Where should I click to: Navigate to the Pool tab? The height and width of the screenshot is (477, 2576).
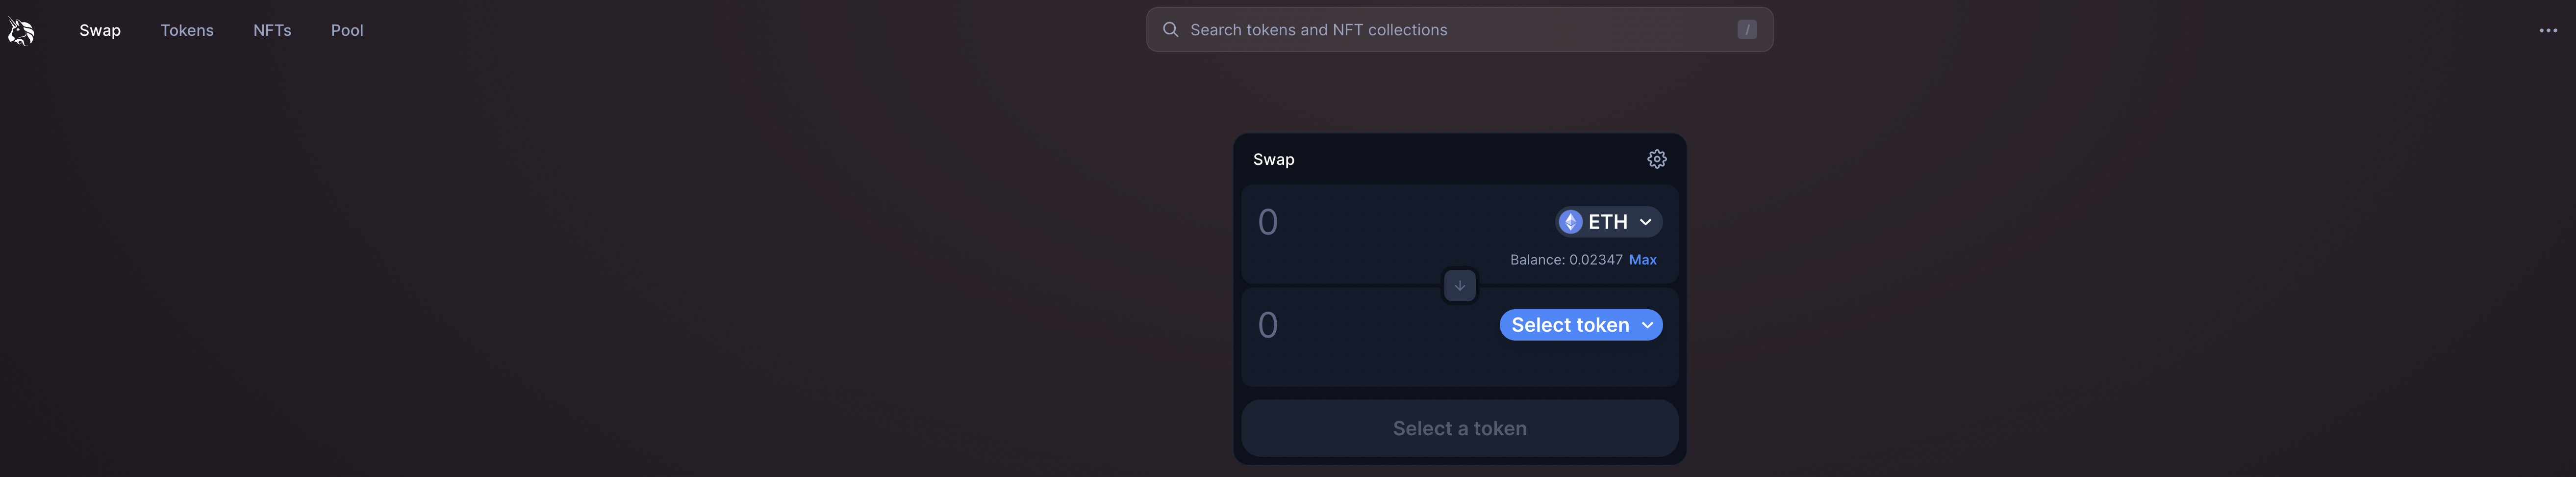(x=347, y=30)
